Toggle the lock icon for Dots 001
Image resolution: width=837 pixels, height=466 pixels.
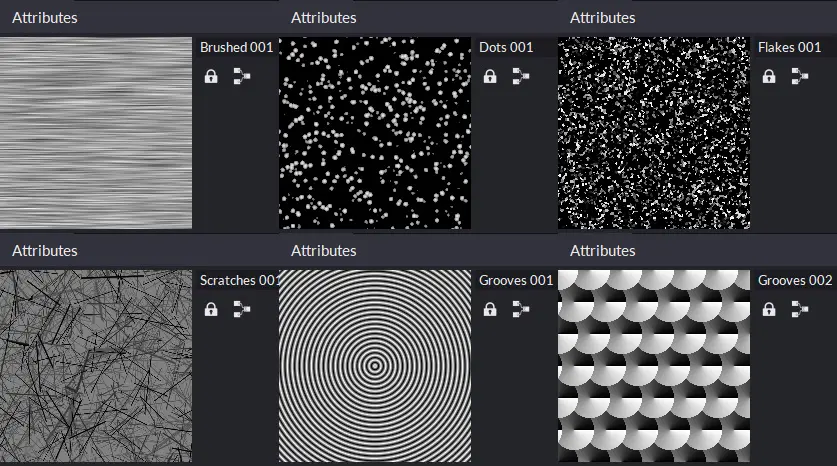(x=490, y=76)
